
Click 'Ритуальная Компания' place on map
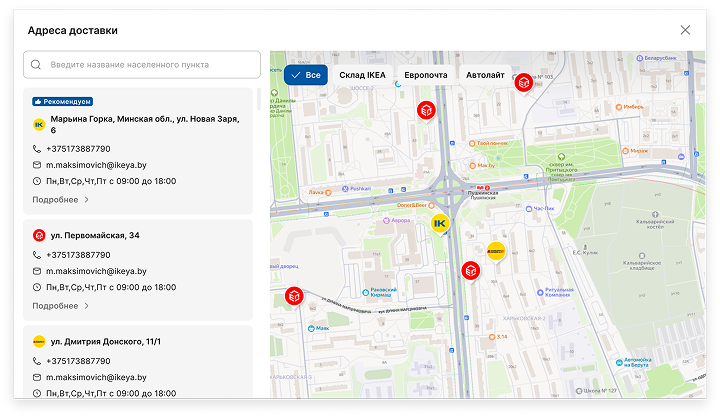point(556,292)
